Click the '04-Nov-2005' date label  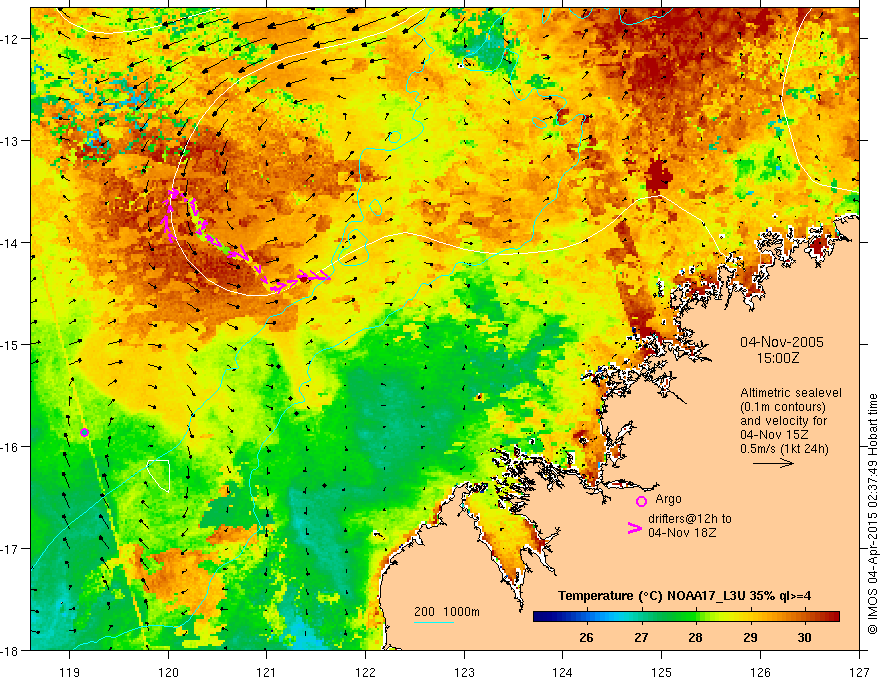click(x=782, y=342)
